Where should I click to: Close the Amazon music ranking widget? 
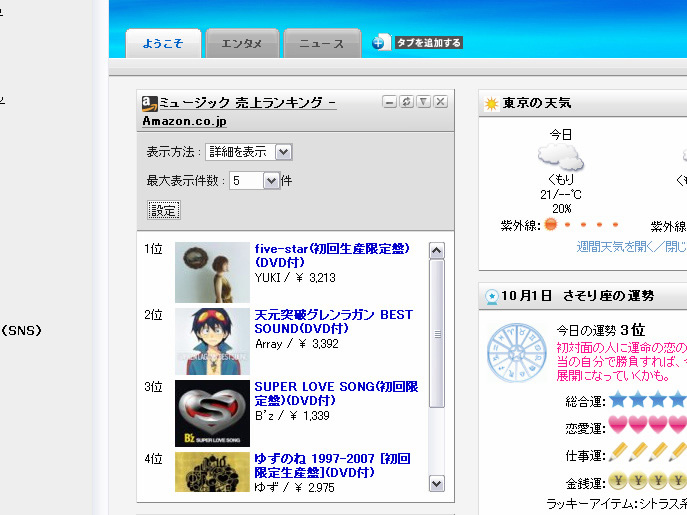click(x=440, y=102)
